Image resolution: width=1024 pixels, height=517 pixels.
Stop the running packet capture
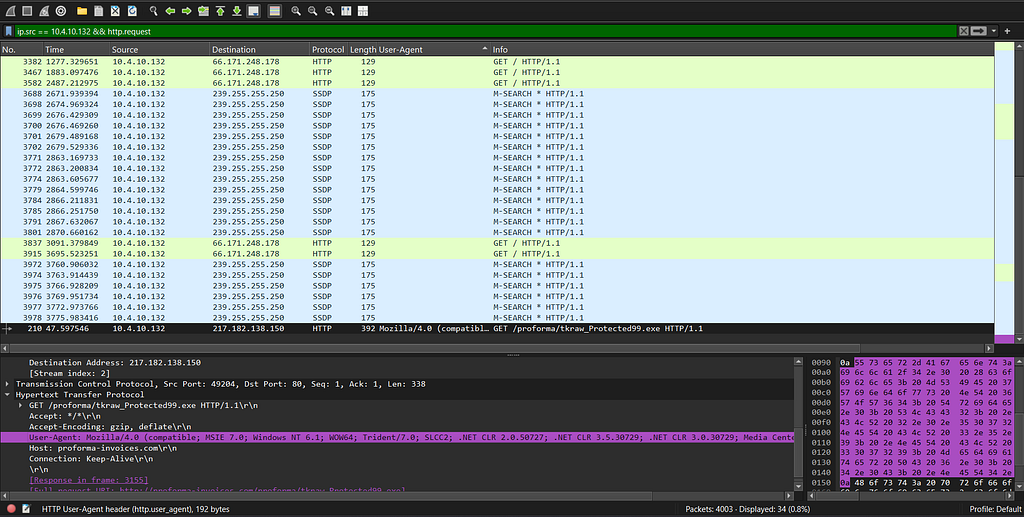coord(27,10)
